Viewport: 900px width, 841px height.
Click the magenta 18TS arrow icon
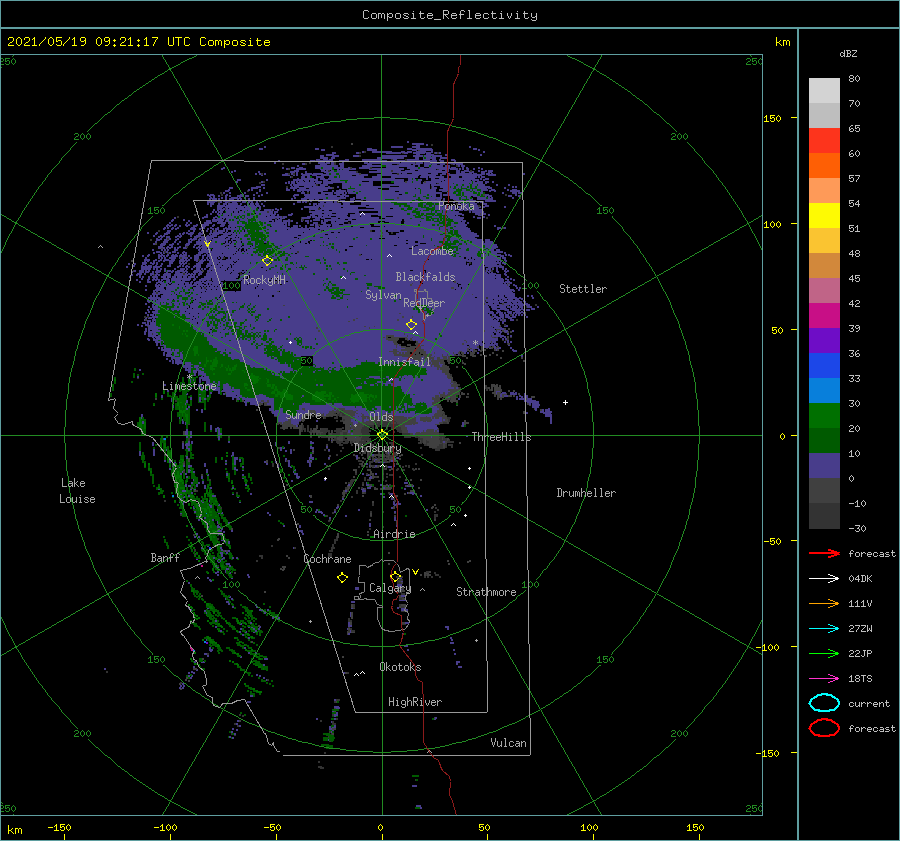pos(824,679)
